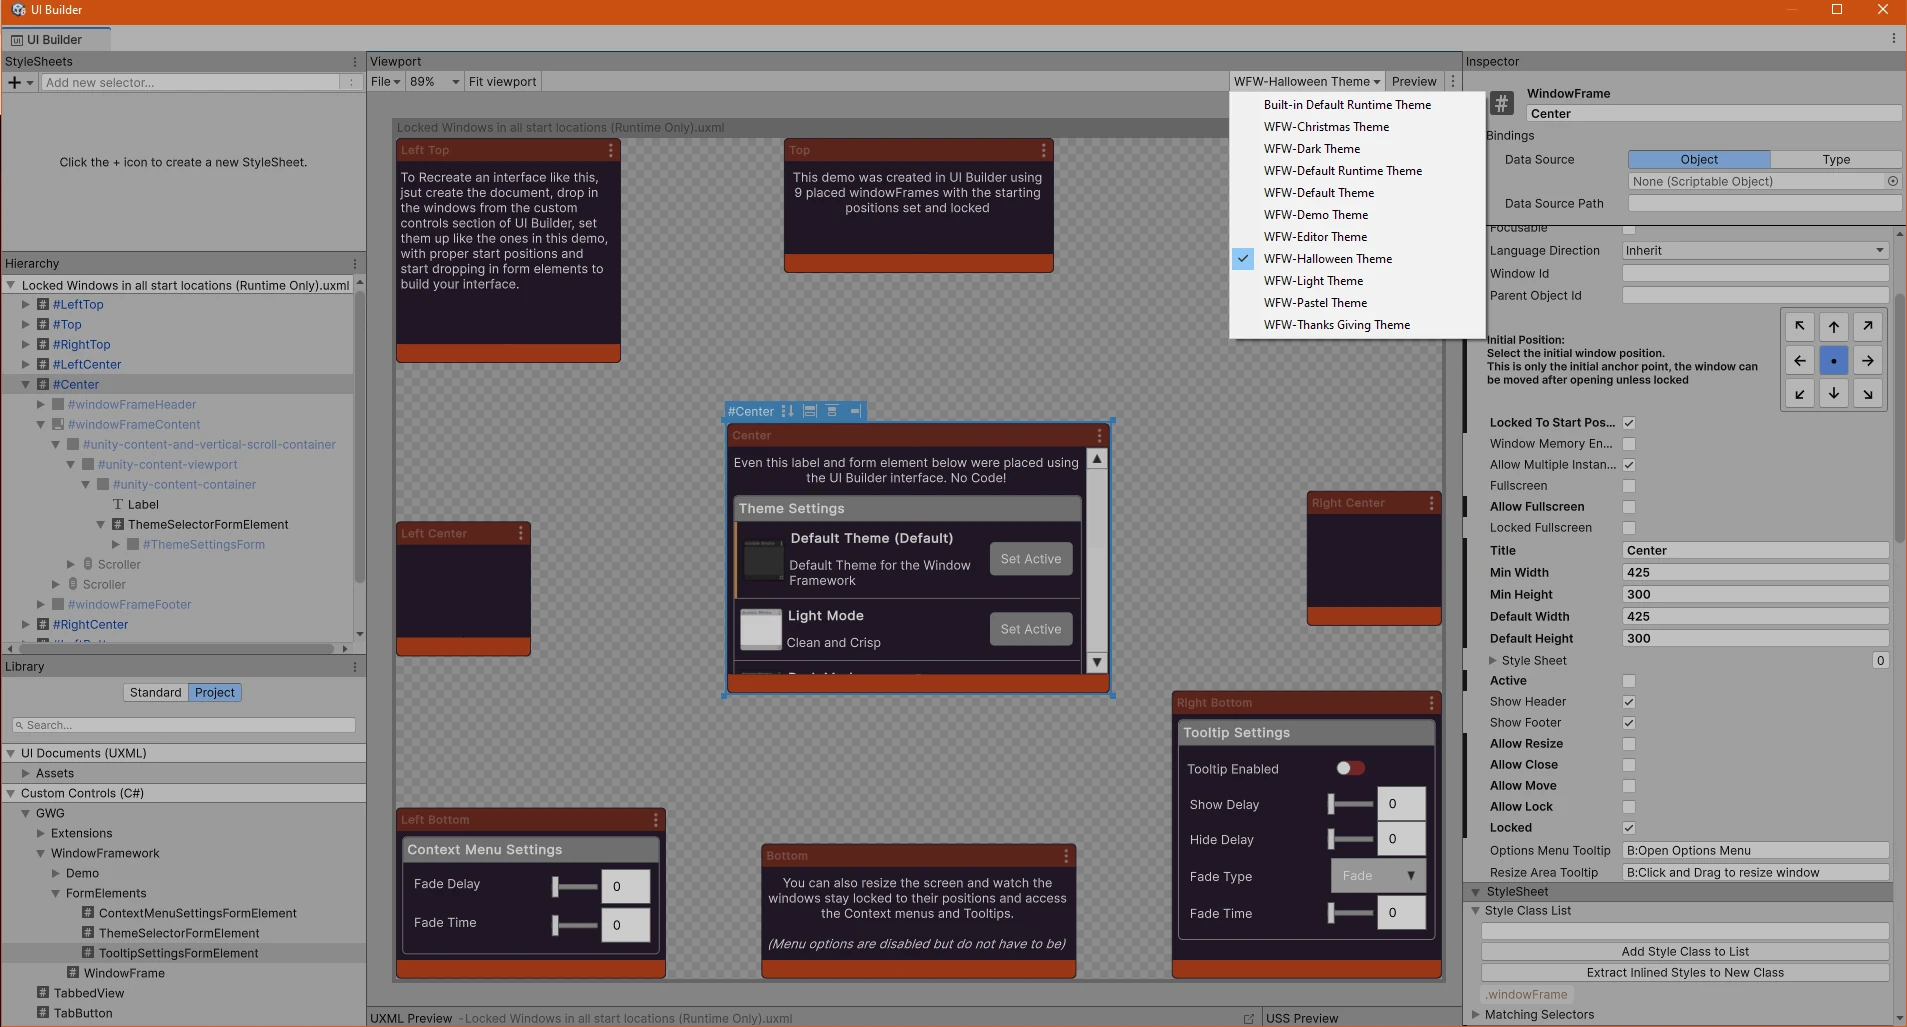
Task: Open the Language Direction dropdown
Action: pos(1755,251)
